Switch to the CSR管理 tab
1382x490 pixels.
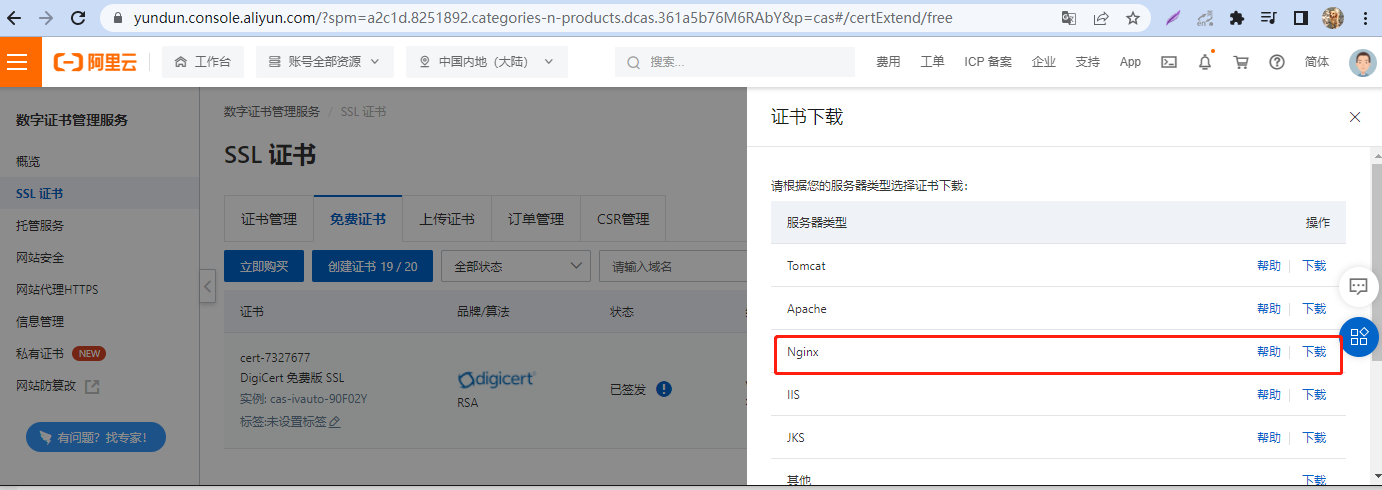[x=623, y=219]
